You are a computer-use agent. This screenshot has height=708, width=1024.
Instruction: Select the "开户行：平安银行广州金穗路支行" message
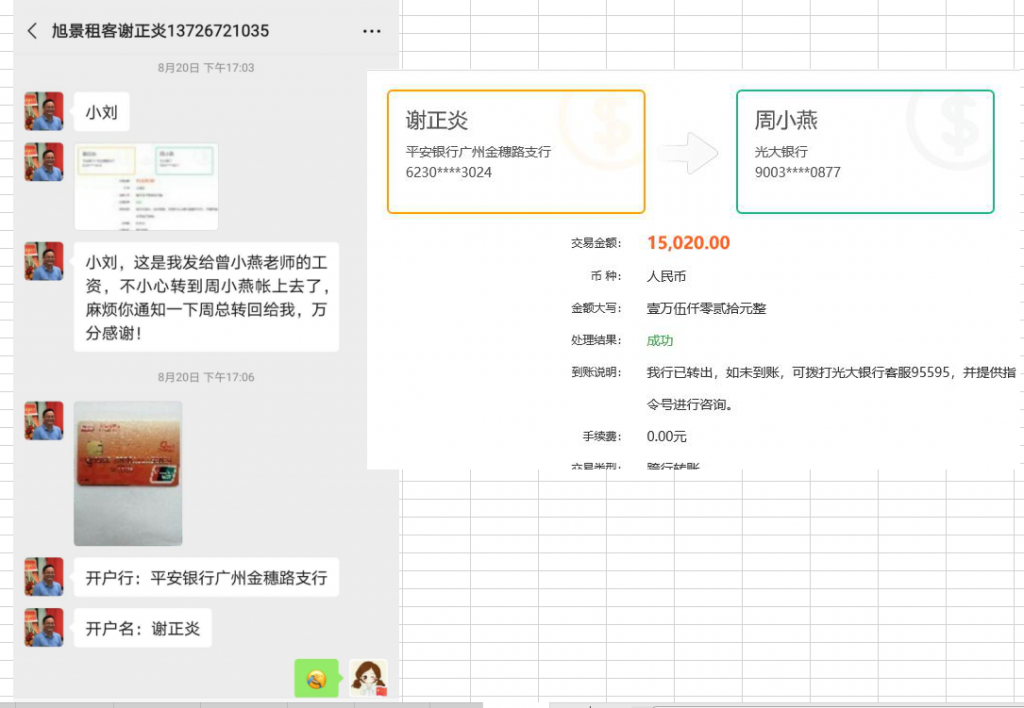(x=206, y=577)
